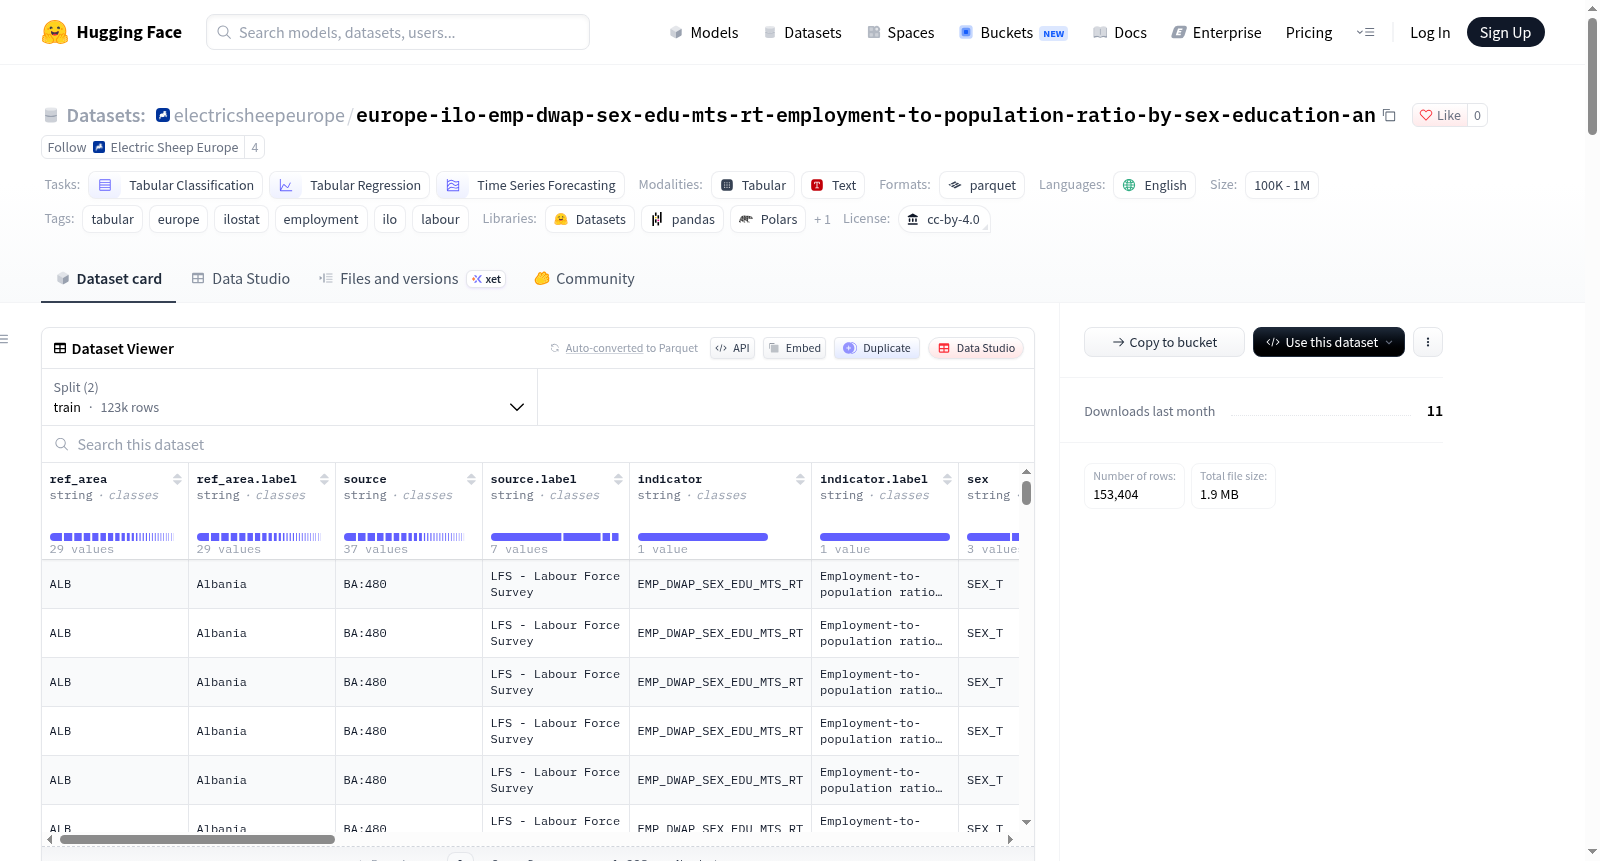Click the electricsheepeurope owner link
1600x861 pixels.
pos(259,115)
